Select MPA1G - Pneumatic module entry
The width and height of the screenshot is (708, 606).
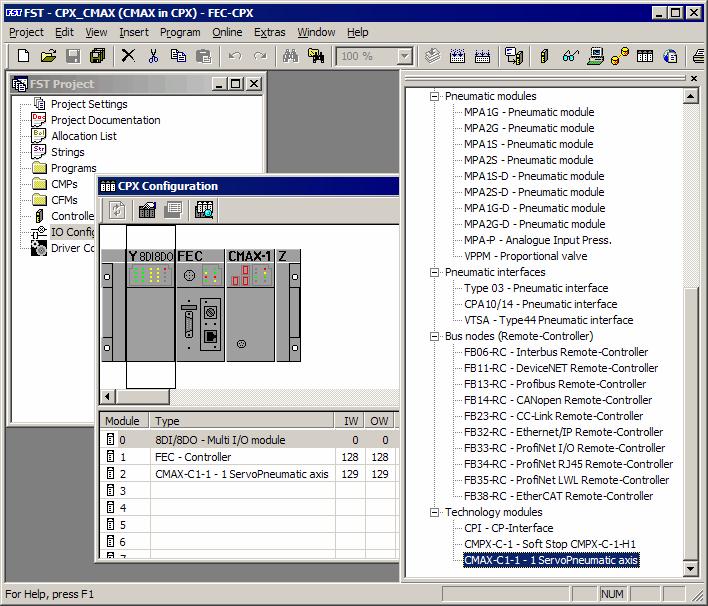coord(529,112)
